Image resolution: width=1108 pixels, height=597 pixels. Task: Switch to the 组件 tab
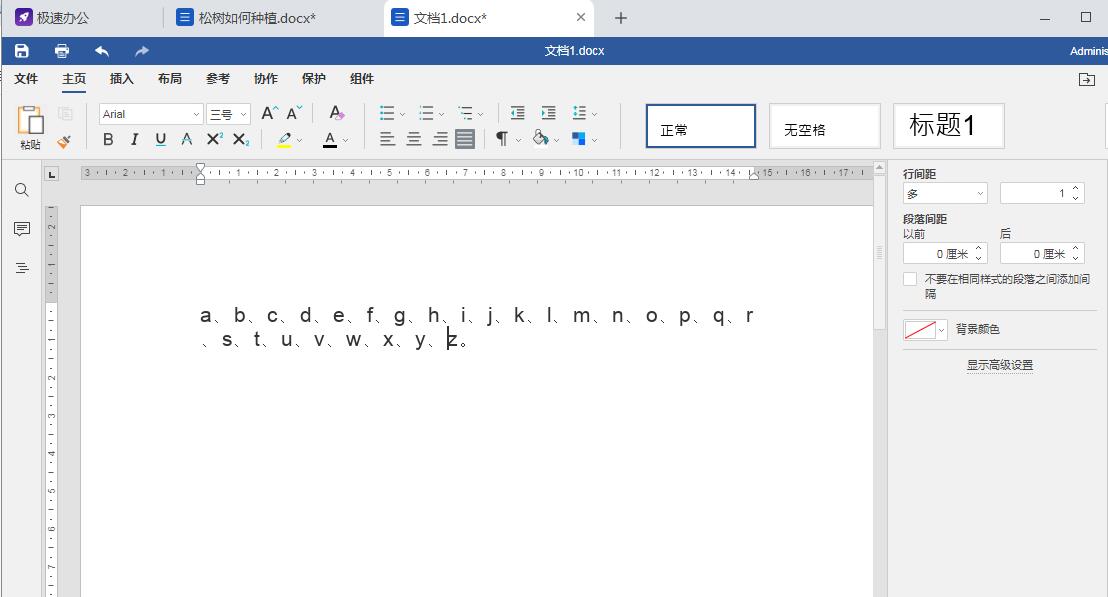[x=362, y=79]
